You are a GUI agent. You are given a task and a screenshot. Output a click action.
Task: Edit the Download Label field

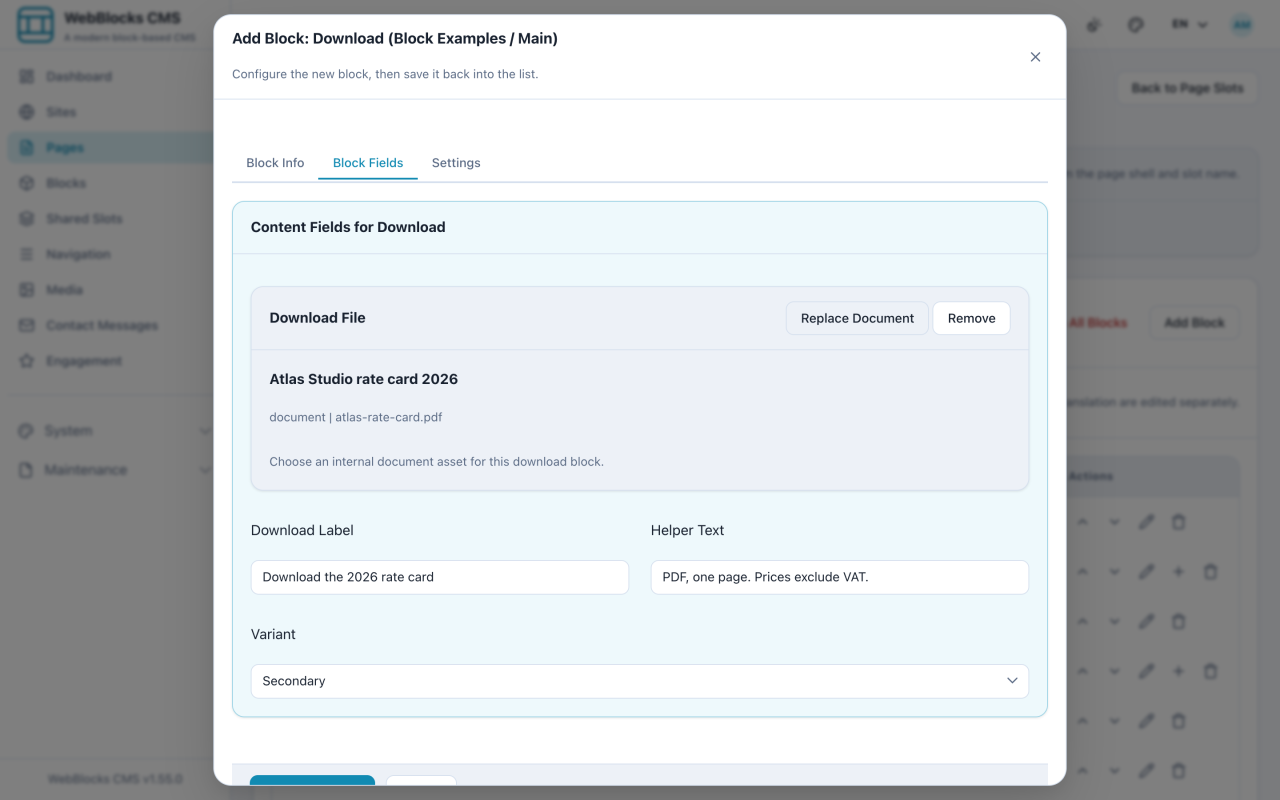[440, 577]
